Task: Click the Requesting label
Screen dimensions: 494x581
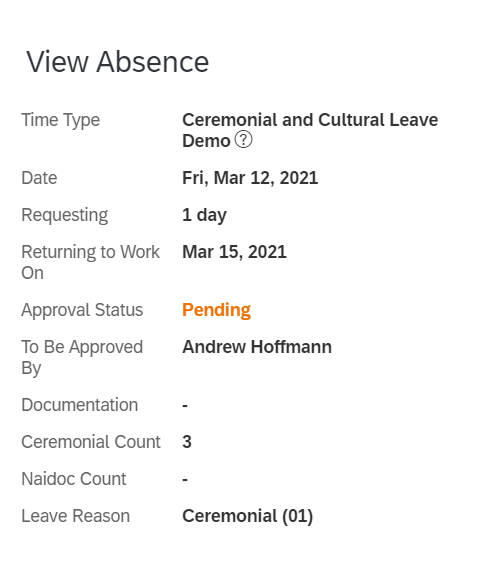Action: (64, 215)
